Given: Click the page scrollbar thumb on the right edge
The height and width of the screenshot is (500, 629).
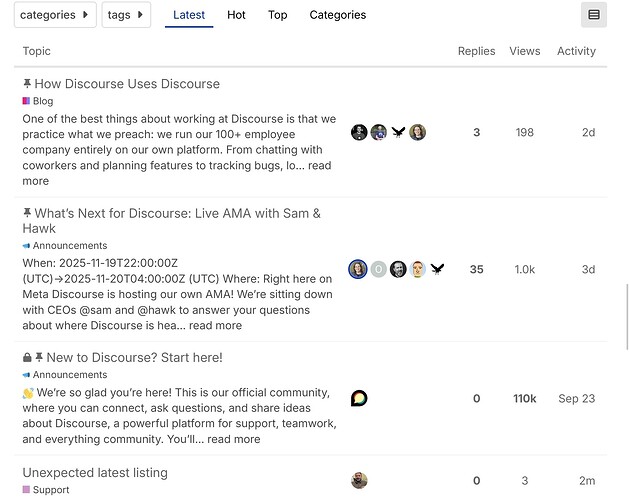Looking at the screenshot, I should pyautogui.click(x=627, y=317).
